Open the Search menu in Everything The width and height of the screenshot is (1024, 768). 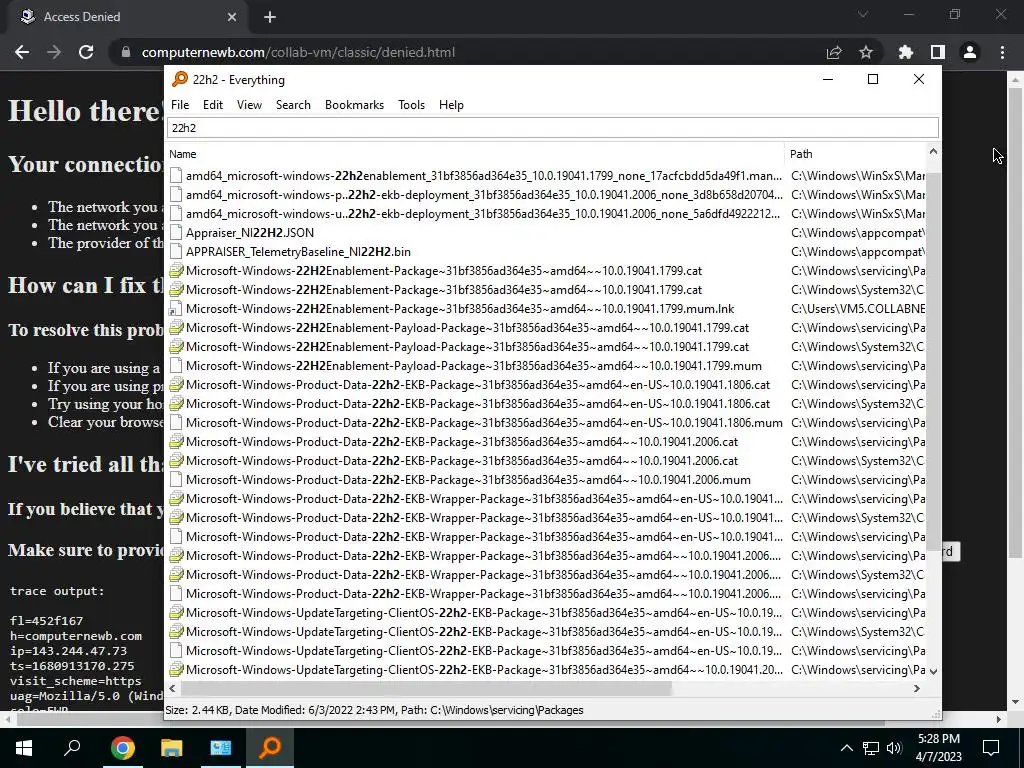(293, 104)
